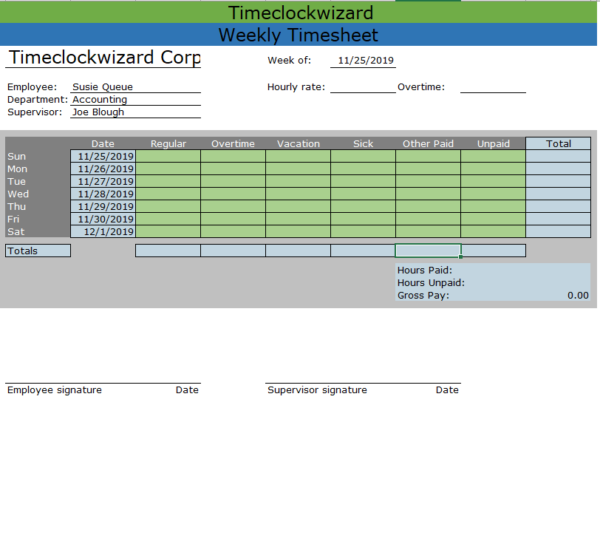Click the Wed row label

18,194
